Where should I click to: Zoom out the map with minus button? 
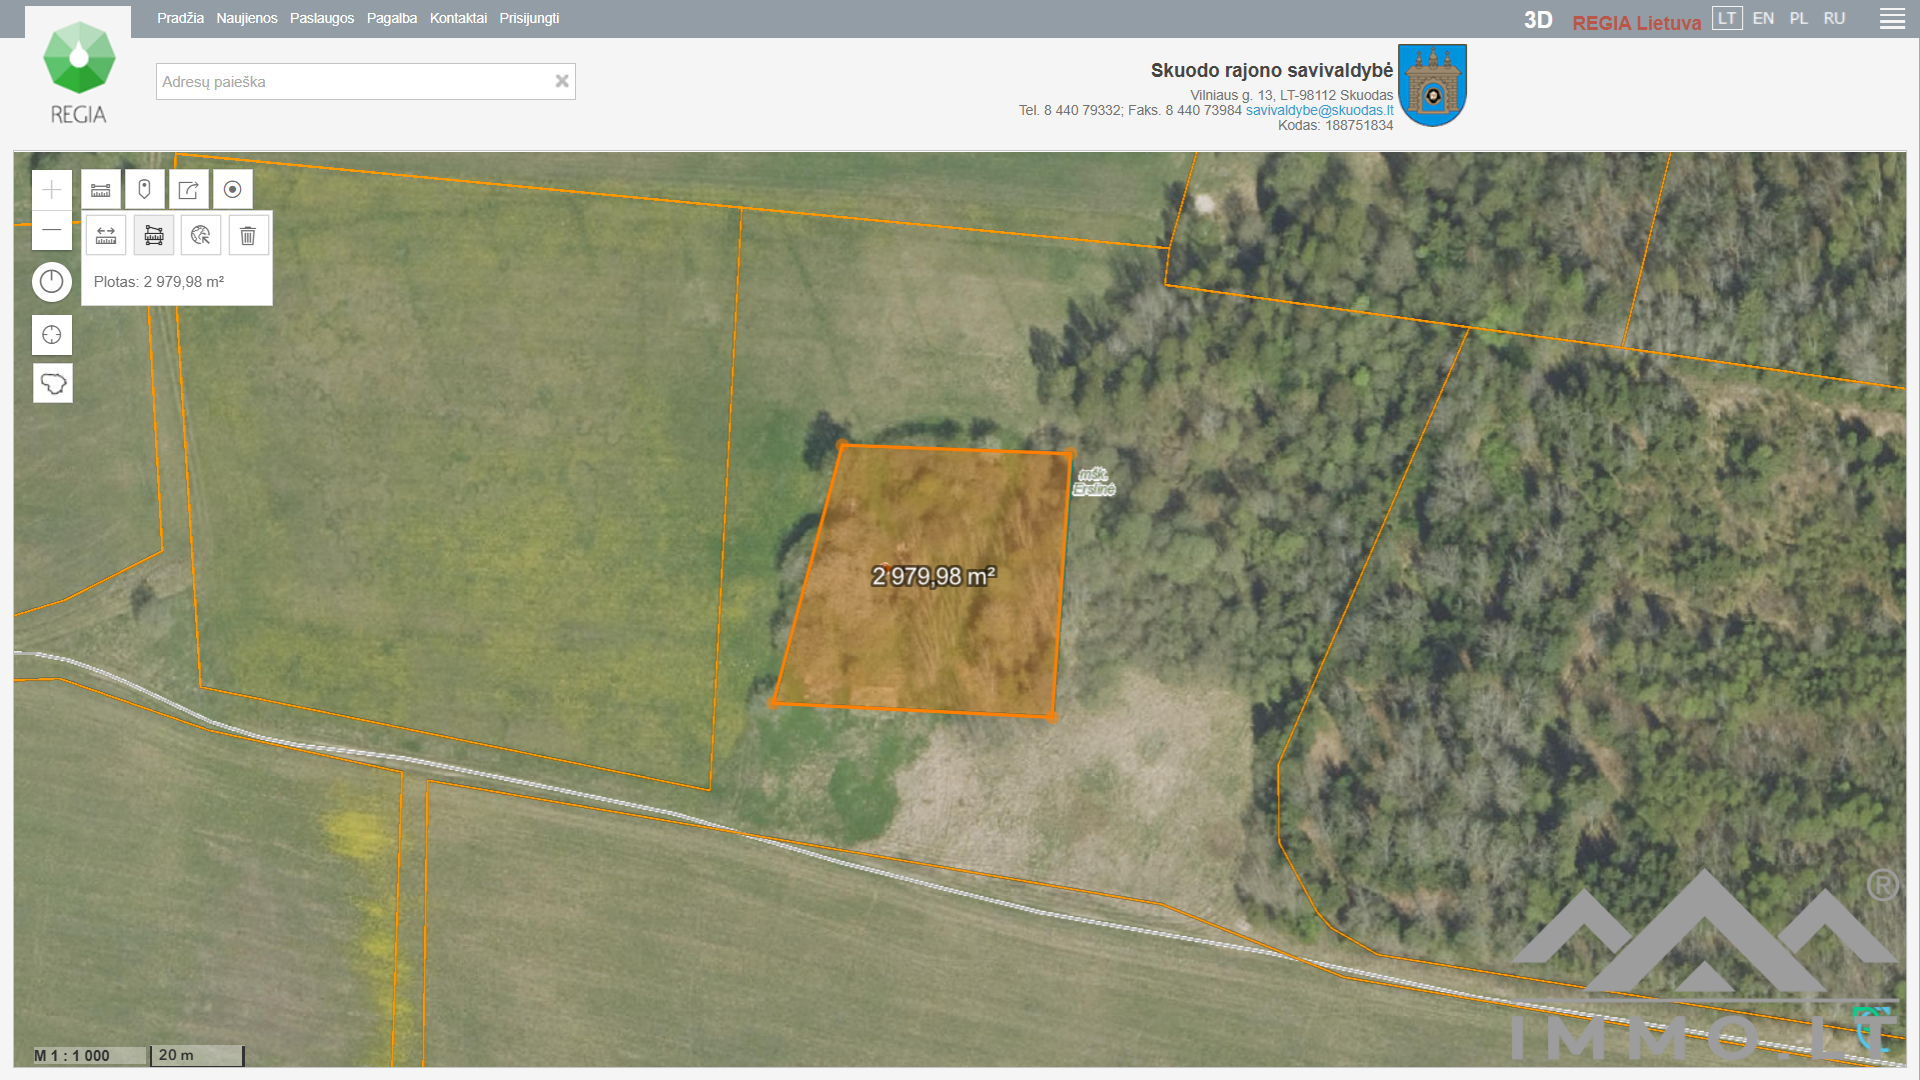(x=52, y=230)
